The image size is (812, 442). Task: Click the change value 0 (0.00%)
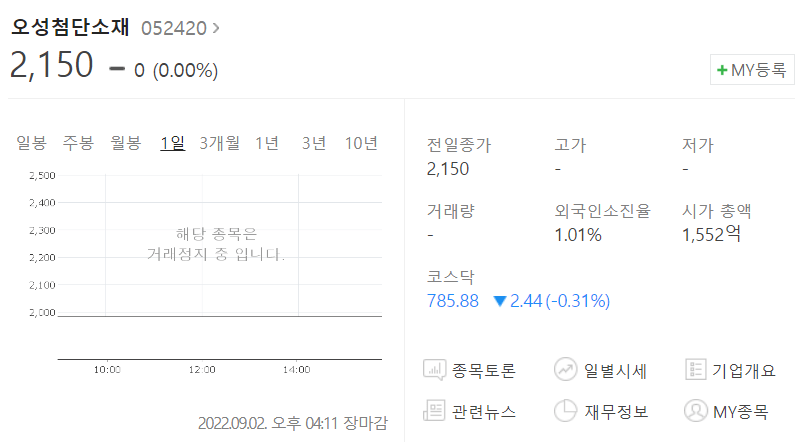pos(176,70)
